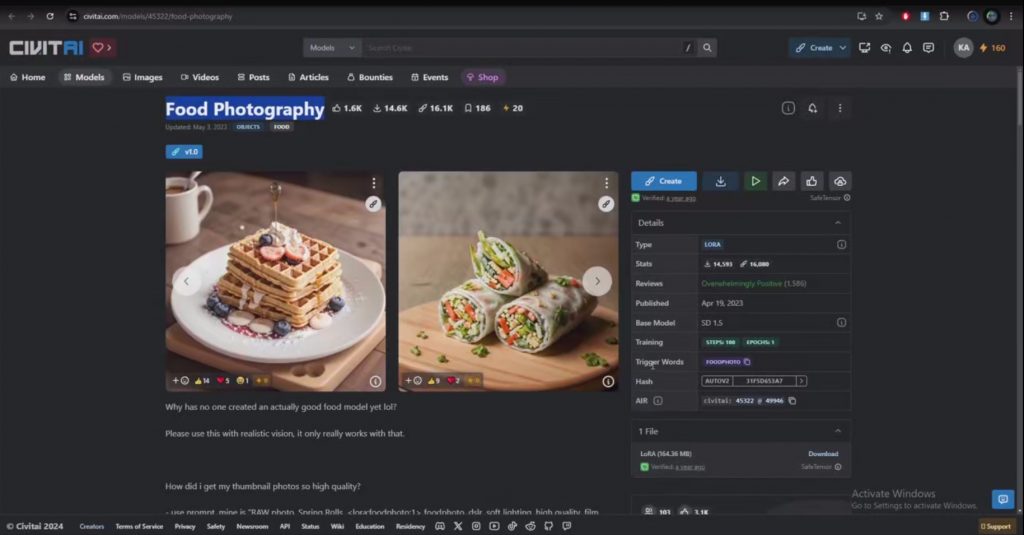This screenshot has height=535, width=1024.
Task: Click the cloud upload/download button
Action: [x=840, y=182]
